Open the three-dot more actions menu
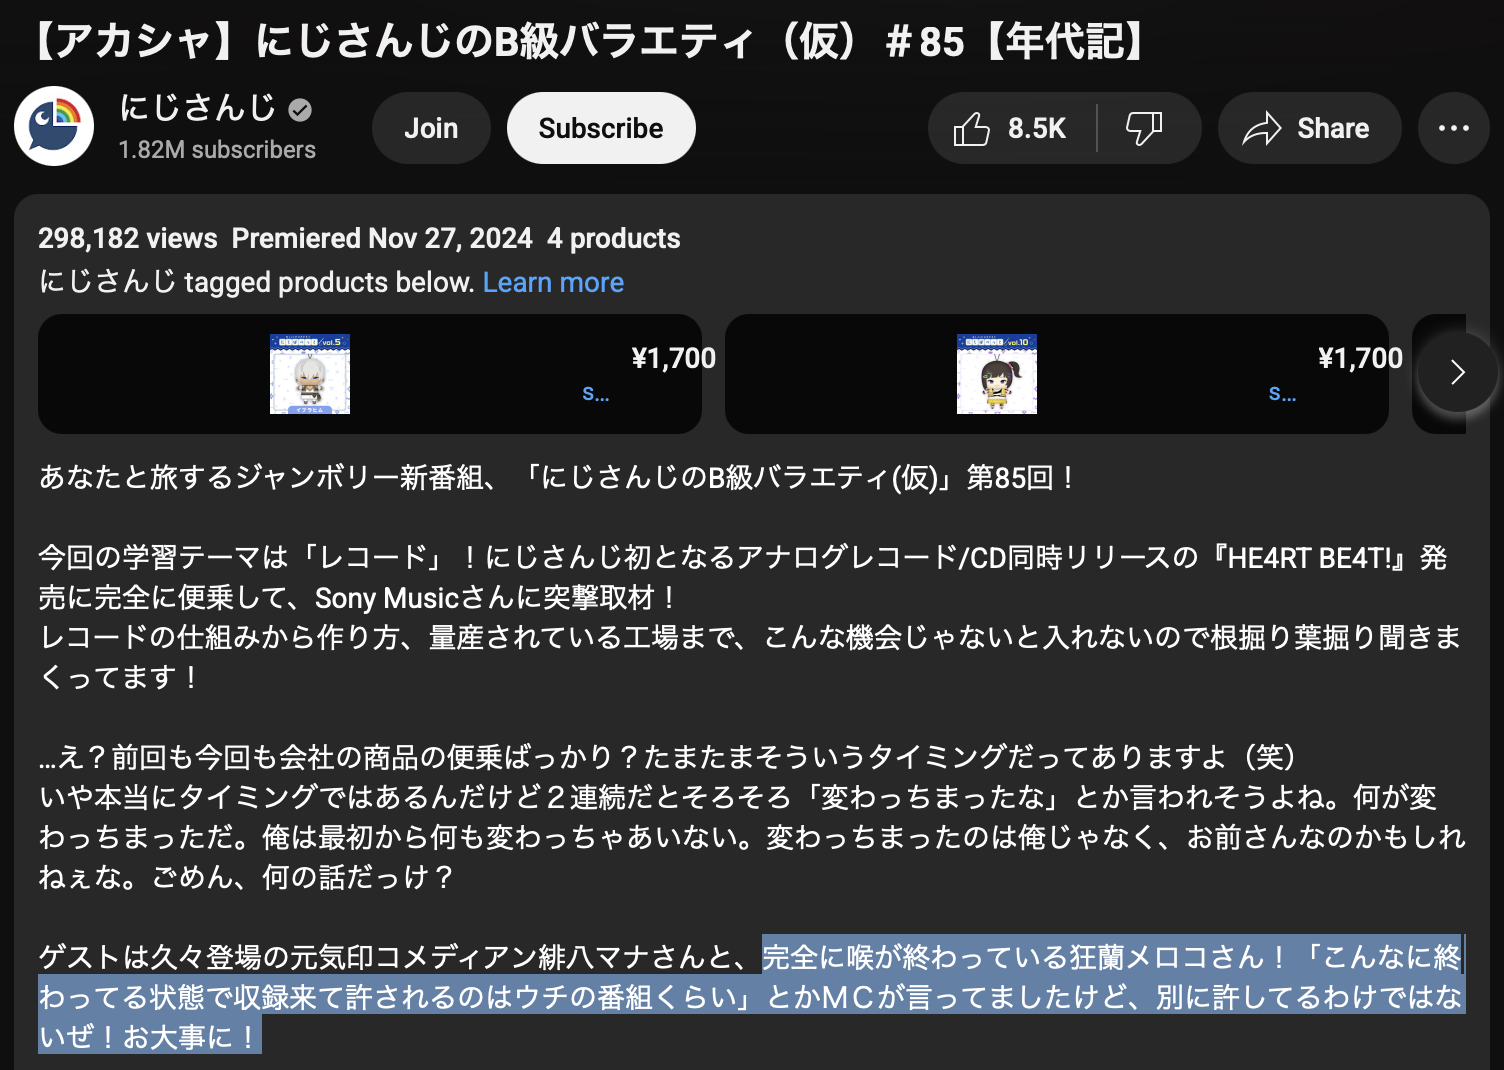This screenshot has width=1504, height=1070. 1454,128
